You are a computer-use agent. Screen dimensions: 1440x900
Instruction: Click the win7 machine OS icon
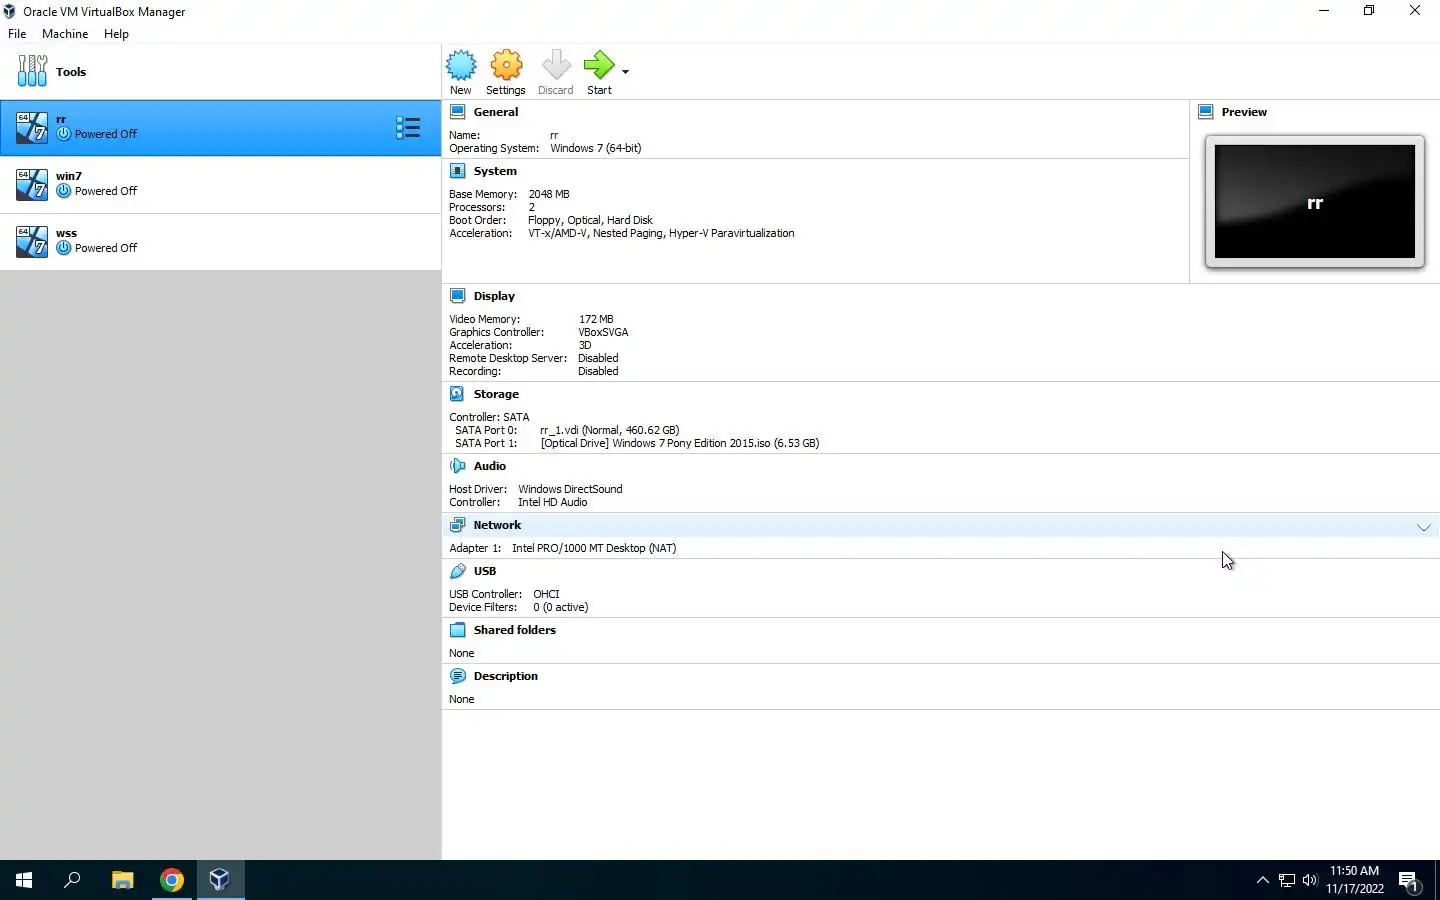(32, 184)
